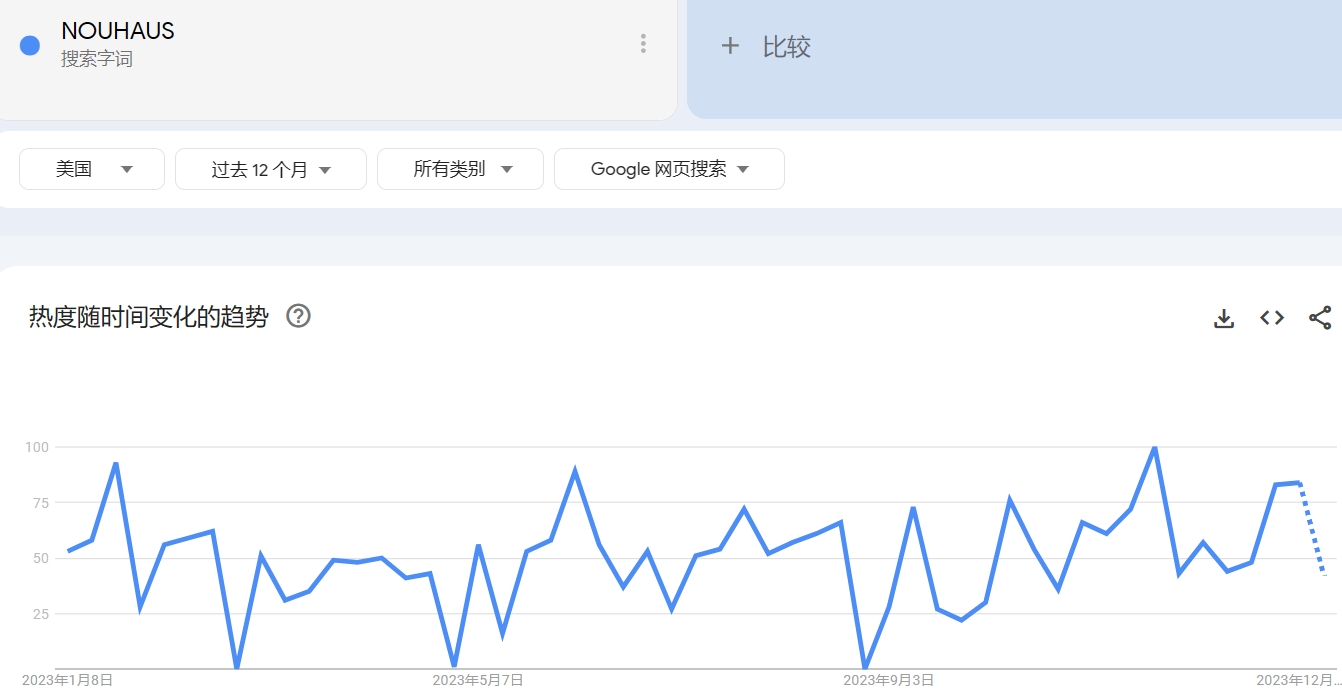
Task: Click the plus icon next to 比较
Action: pos(730,46)
